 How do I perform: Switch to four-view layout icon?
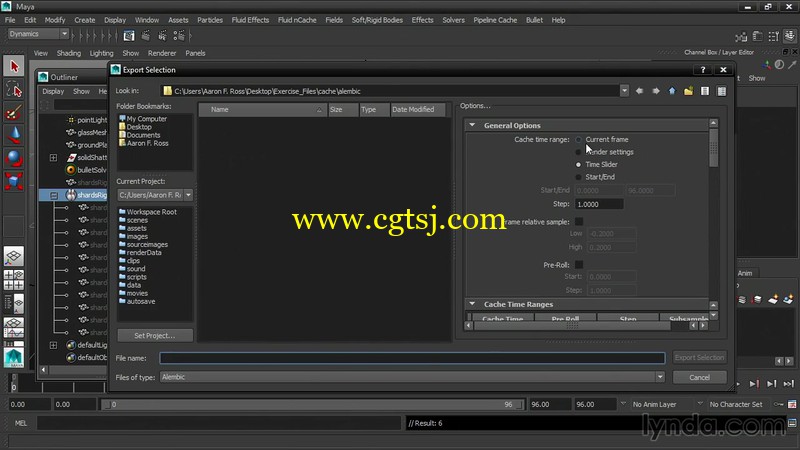[x=14, y=280]
